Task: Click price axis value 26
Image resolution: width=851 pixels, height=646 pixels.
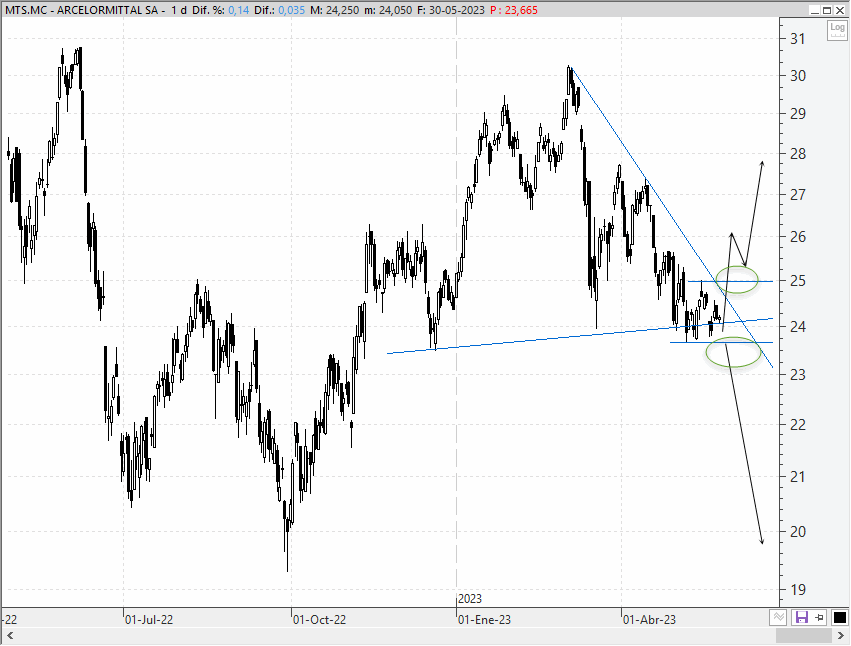Action: (798, 237)
